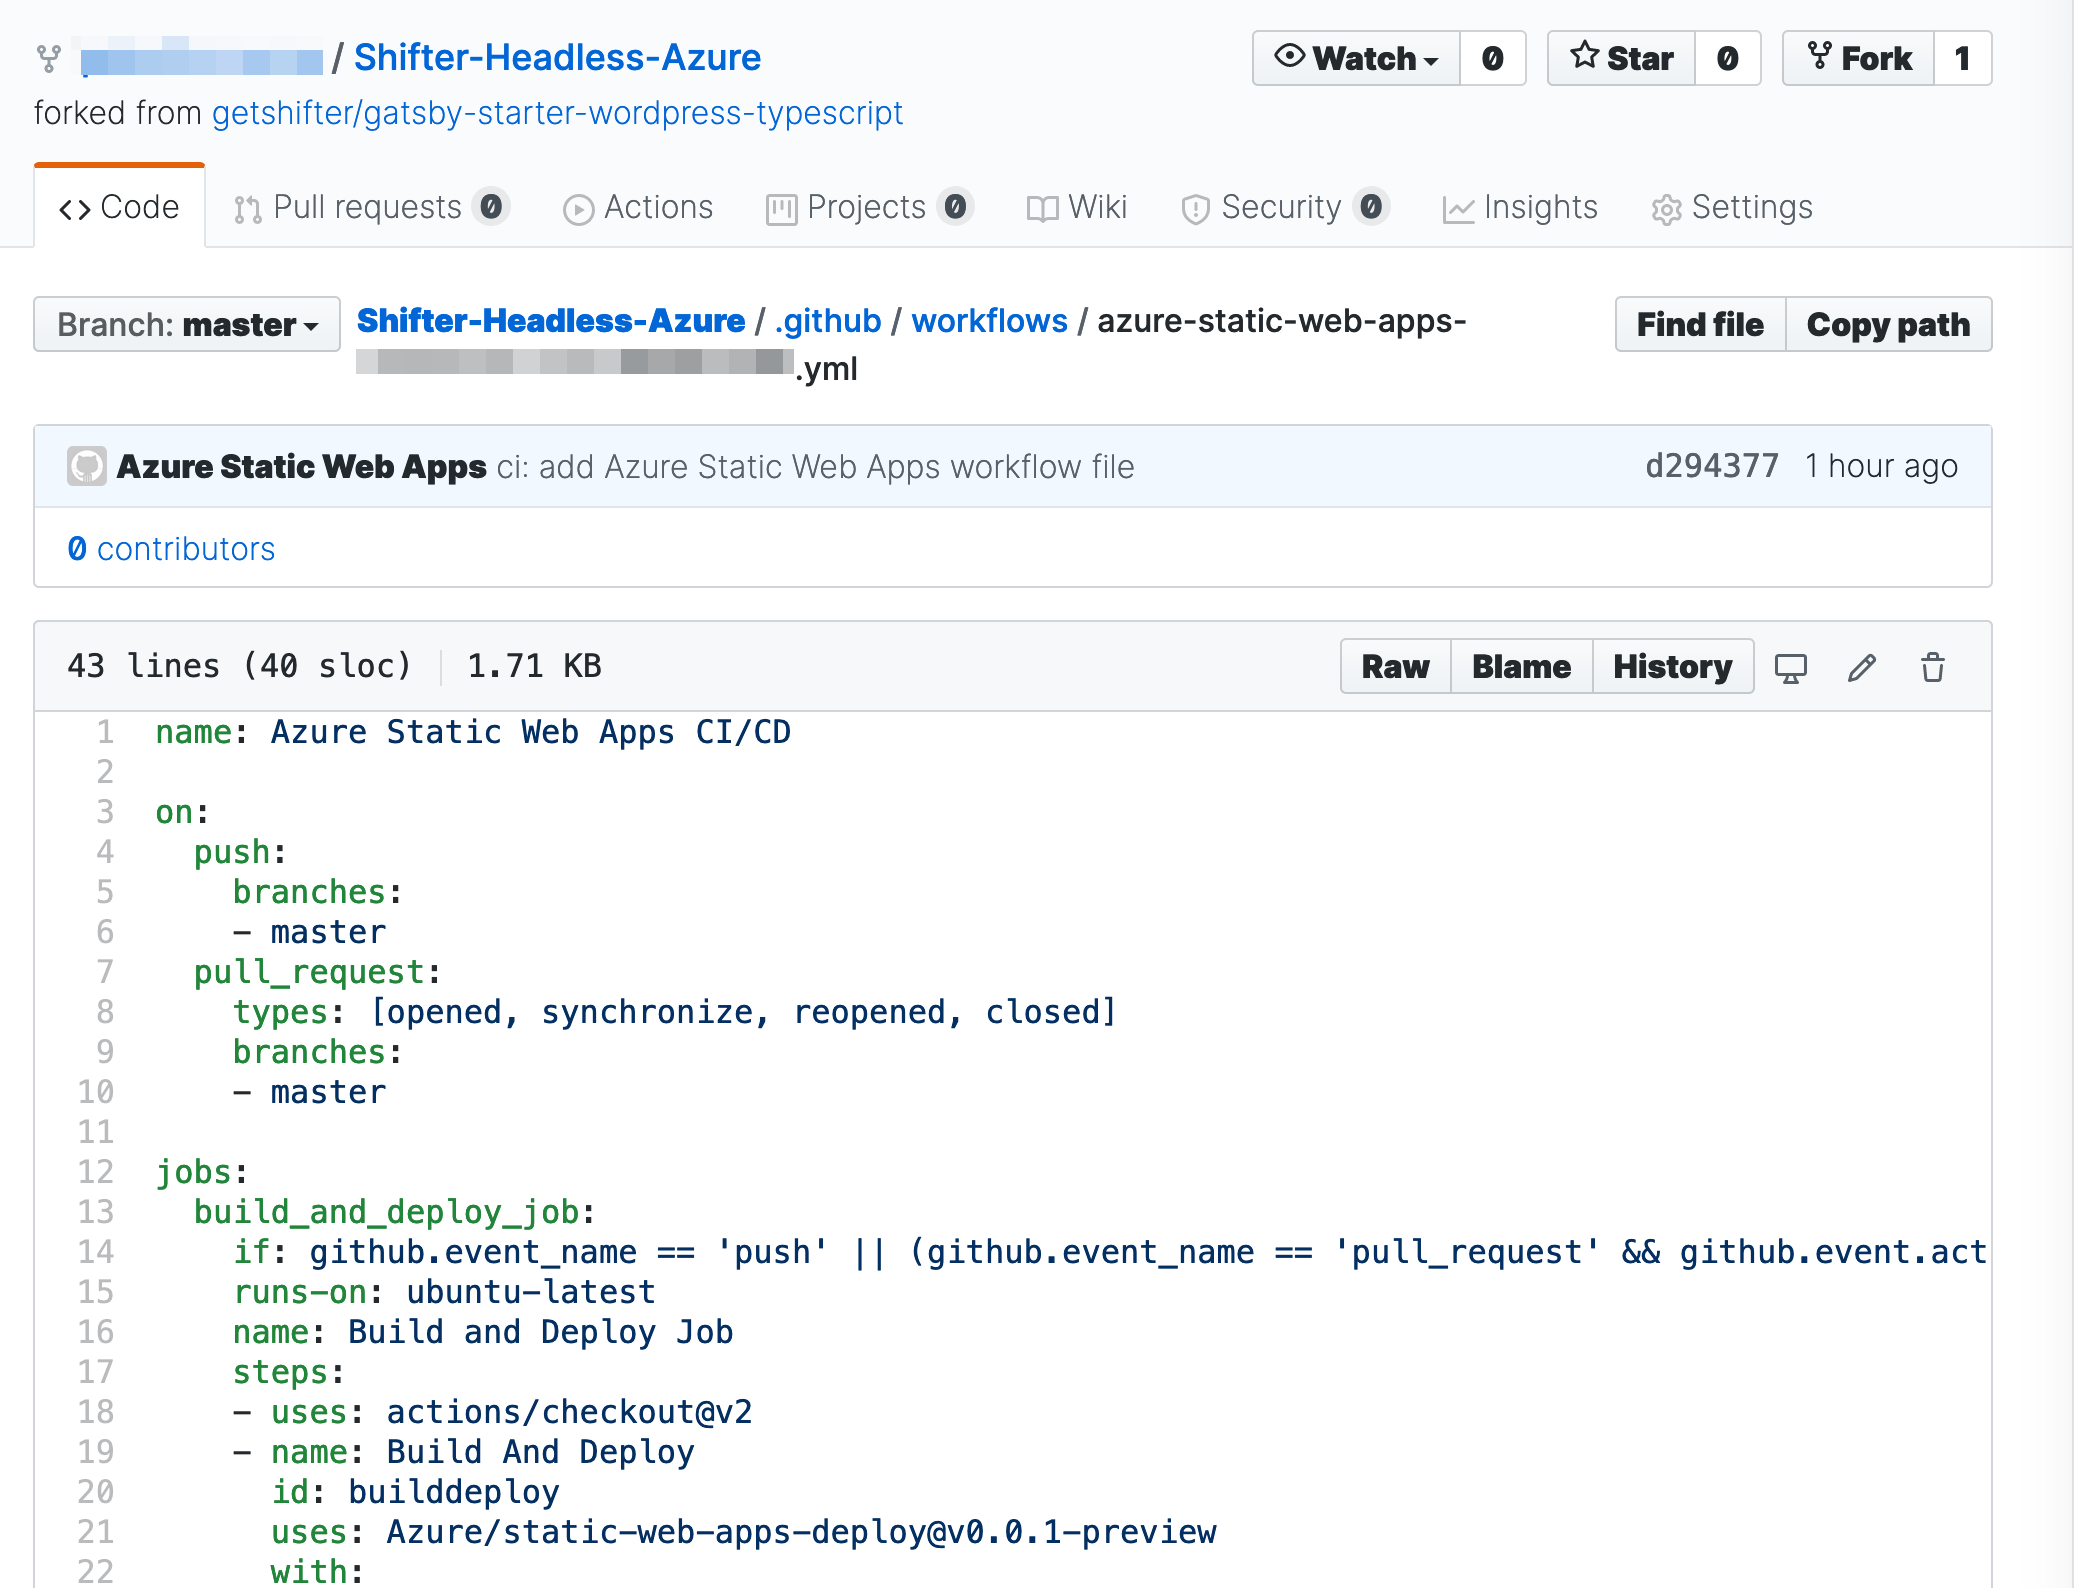Screen dimensions: 2074x1588
Task: Click 'Azure/static-web-apps-deploy@v0.0.1-preview' text
Action: [x=802, y=1532]
